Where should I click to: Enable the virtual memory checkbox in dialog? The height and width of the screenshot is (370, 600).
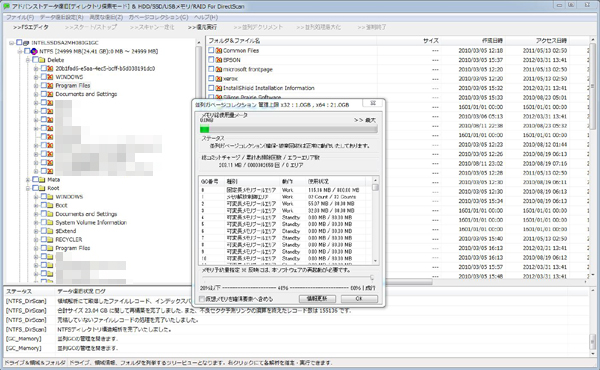click(x=202, y=299)
